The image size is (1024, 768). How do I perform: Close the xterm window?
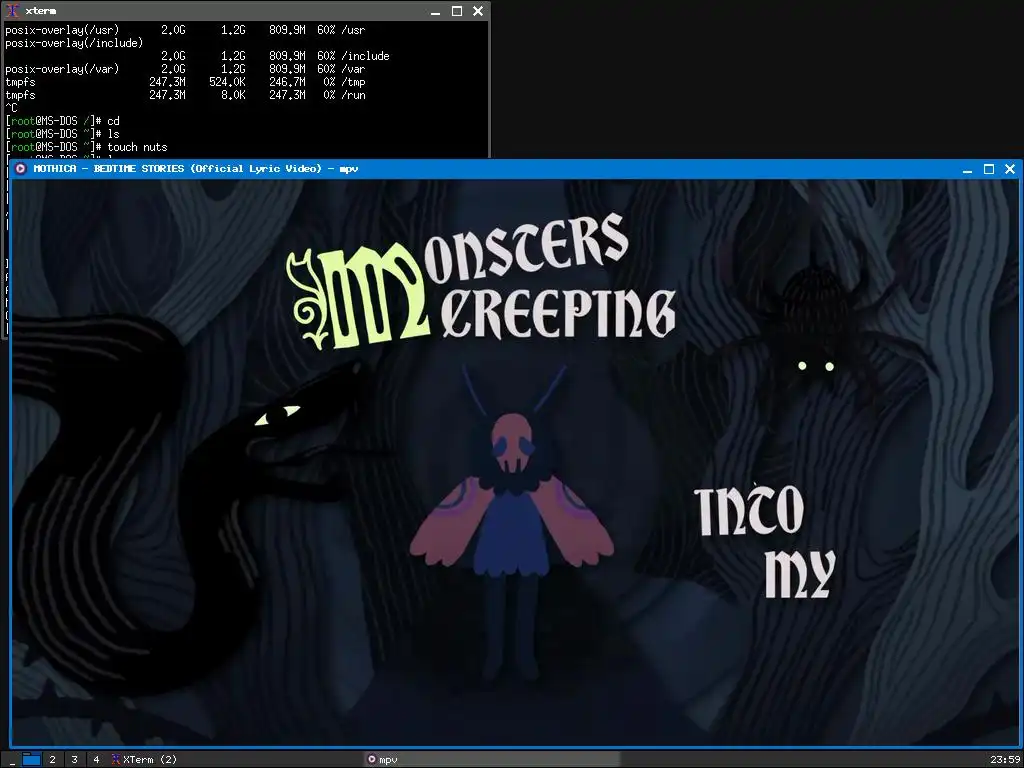coord(478,11)
